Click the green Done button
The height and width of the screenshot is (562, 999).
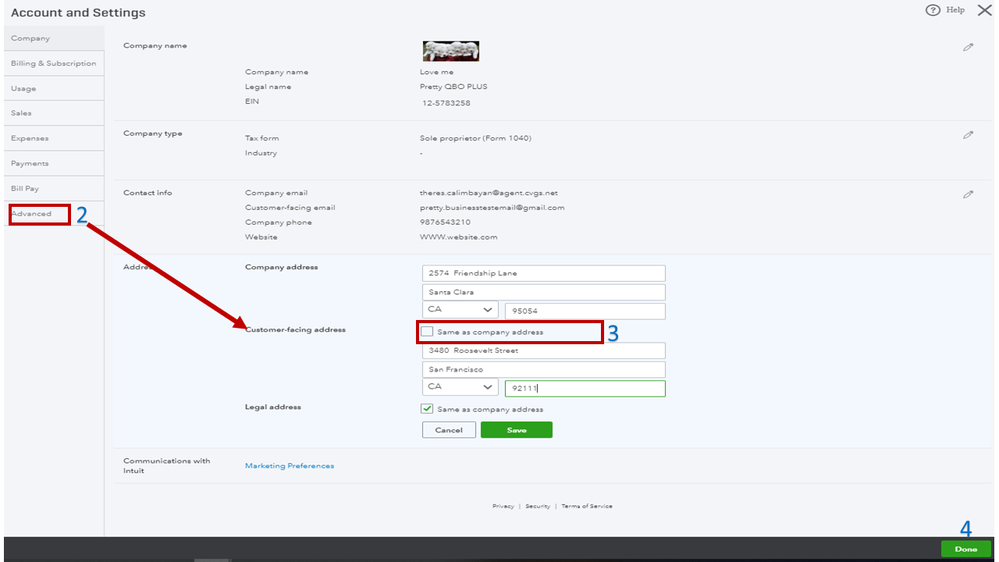coord(966,549)
